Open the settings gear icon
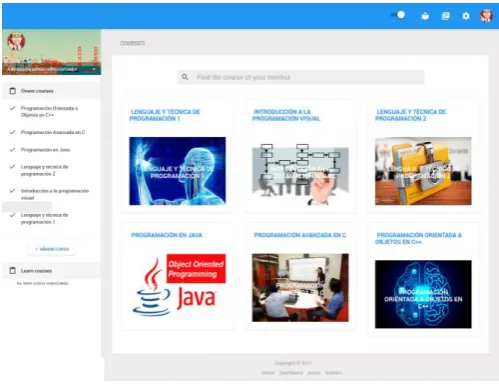 tap(466, 16)
